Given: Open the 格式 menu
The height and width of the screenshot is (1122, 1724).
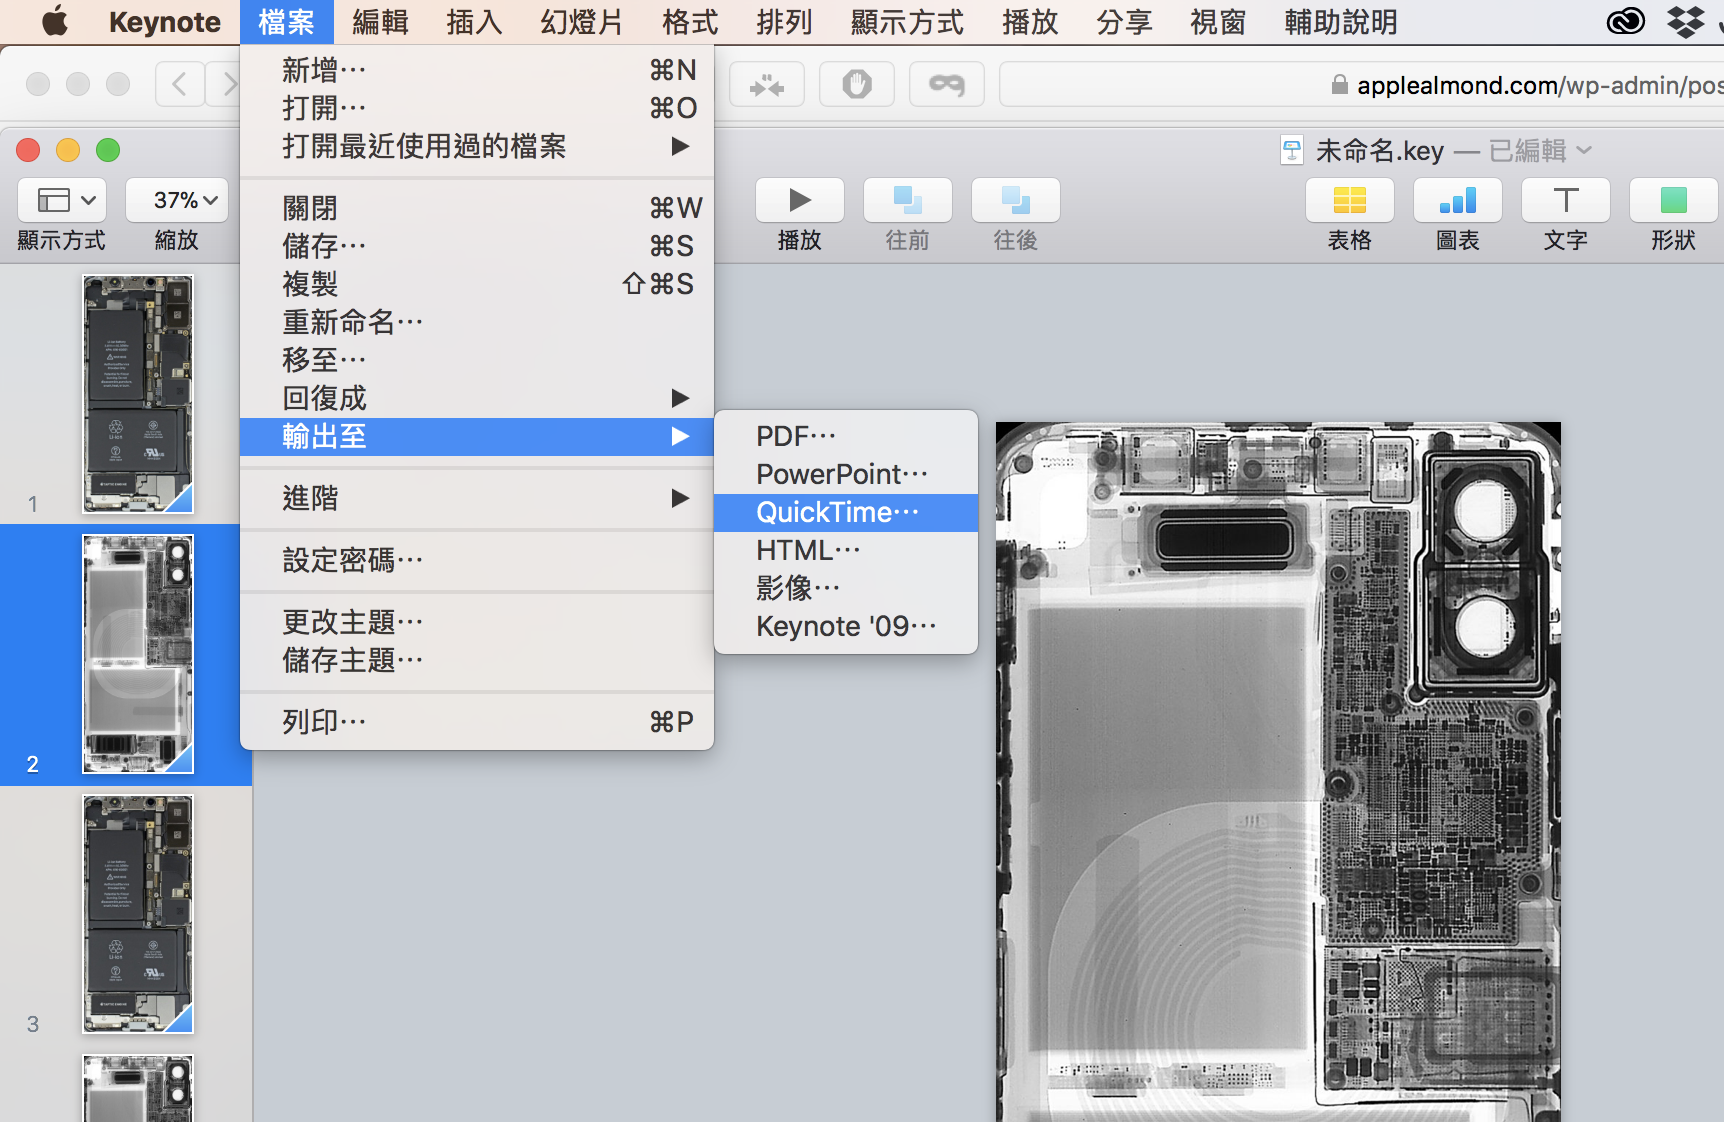Looking at the screenshot, I should pos(690,22).
